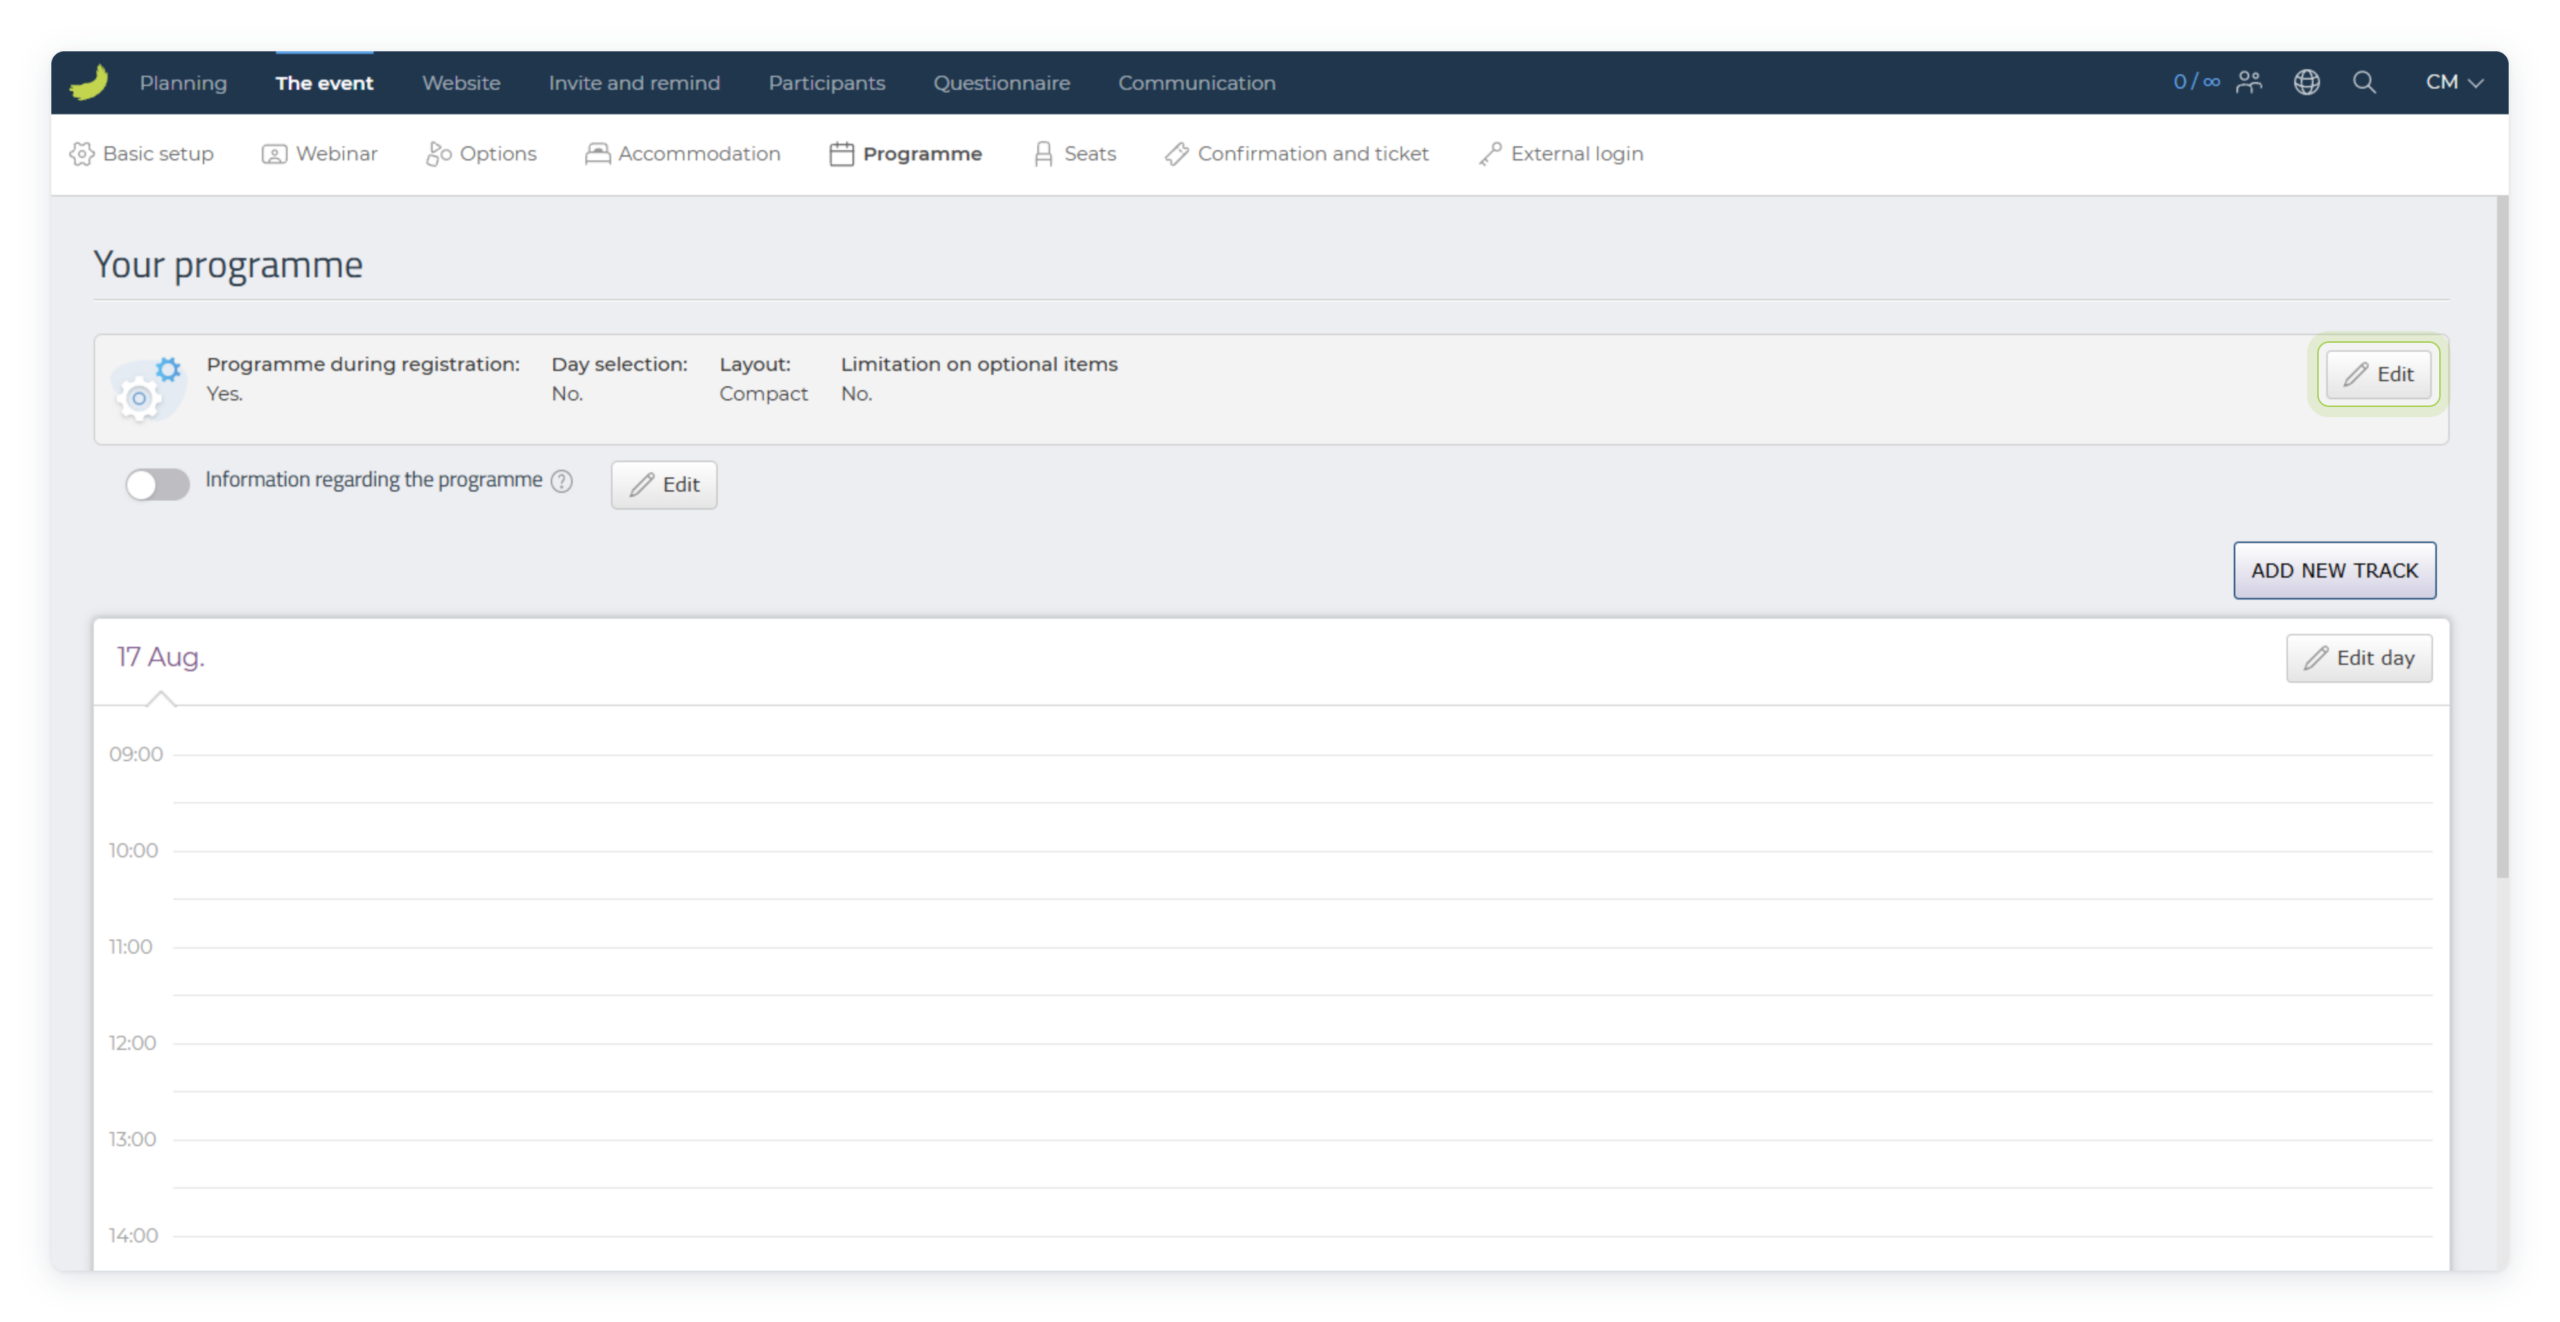Click the External login key icon
2560x1322 pixels.
(x=1490, y=154)
